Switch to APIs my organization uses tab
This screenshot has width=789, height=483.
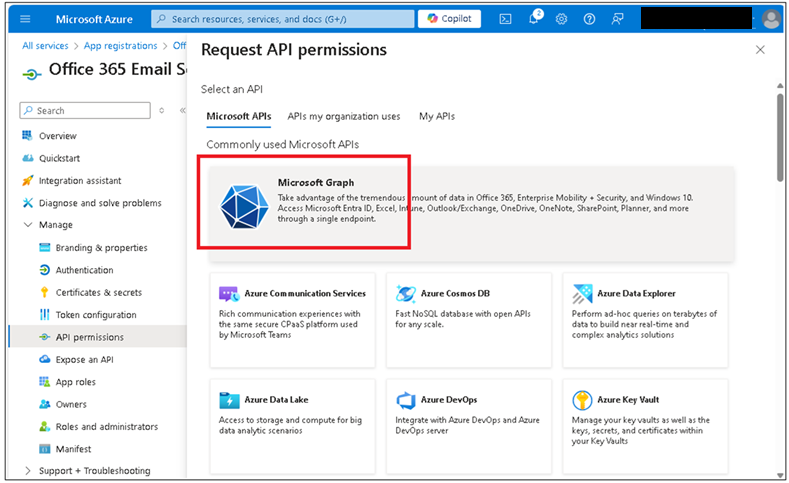[x=344, y=116]
